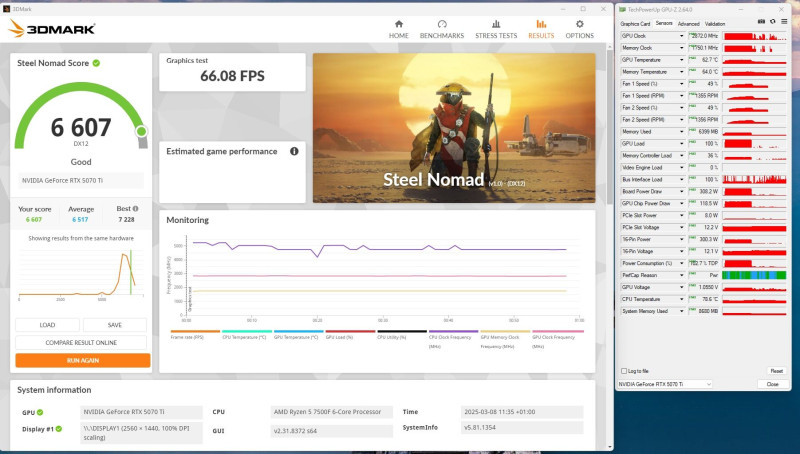This screenshot has height=454, width=800.
Task: Open the GPU Clock sensor dropdown in GPU-Z
Action: (681, 36)
